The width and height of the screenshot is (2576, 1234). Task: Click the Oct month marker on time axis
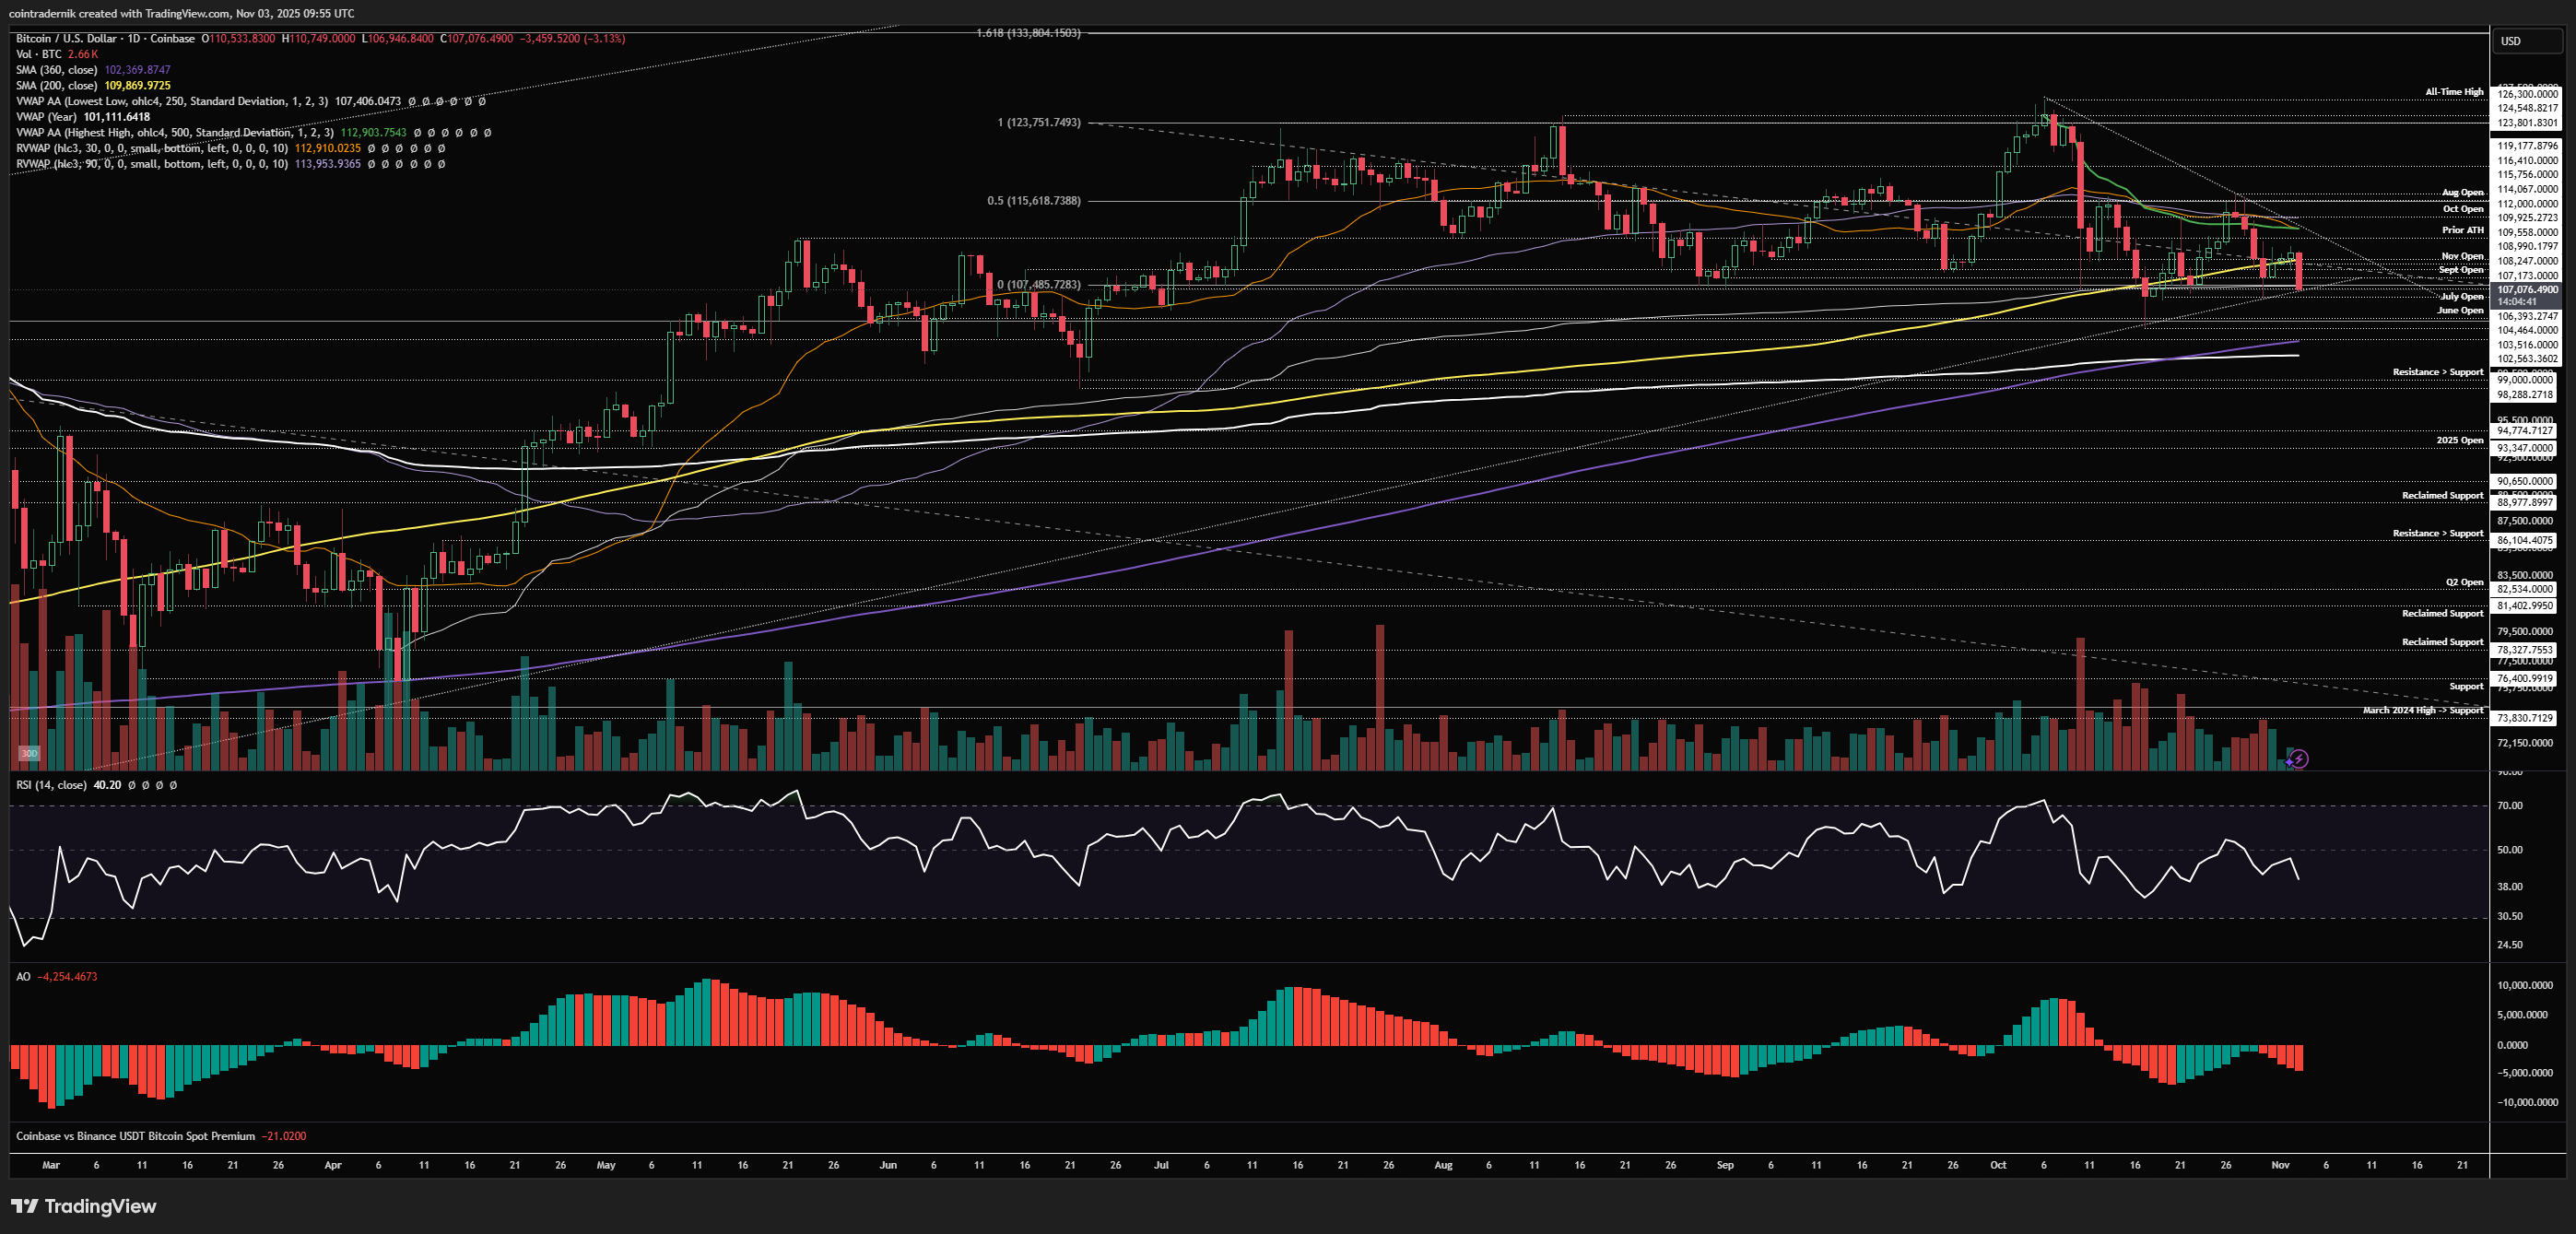point(1997,1165)
